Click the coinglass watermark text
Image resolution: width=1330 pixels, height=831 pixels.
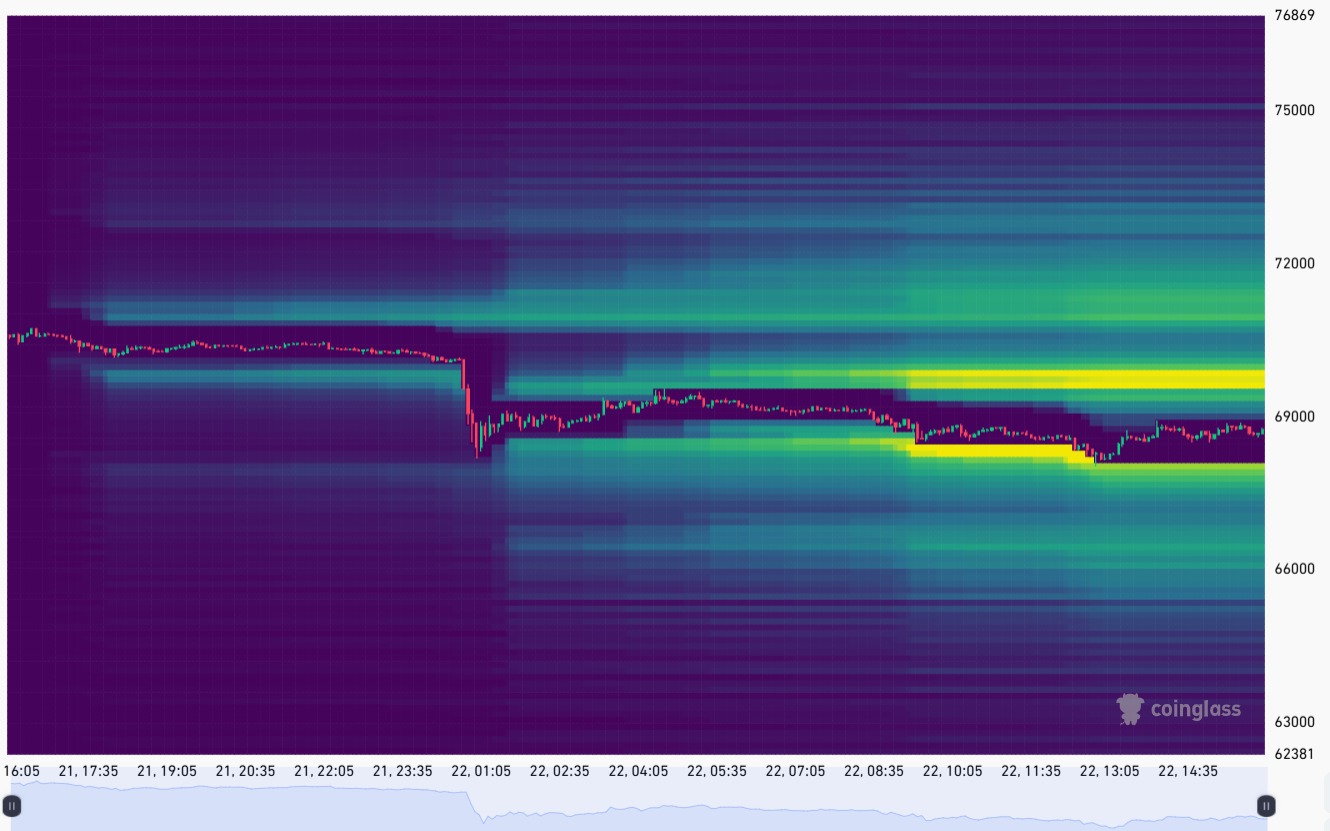coord(1195,710)
